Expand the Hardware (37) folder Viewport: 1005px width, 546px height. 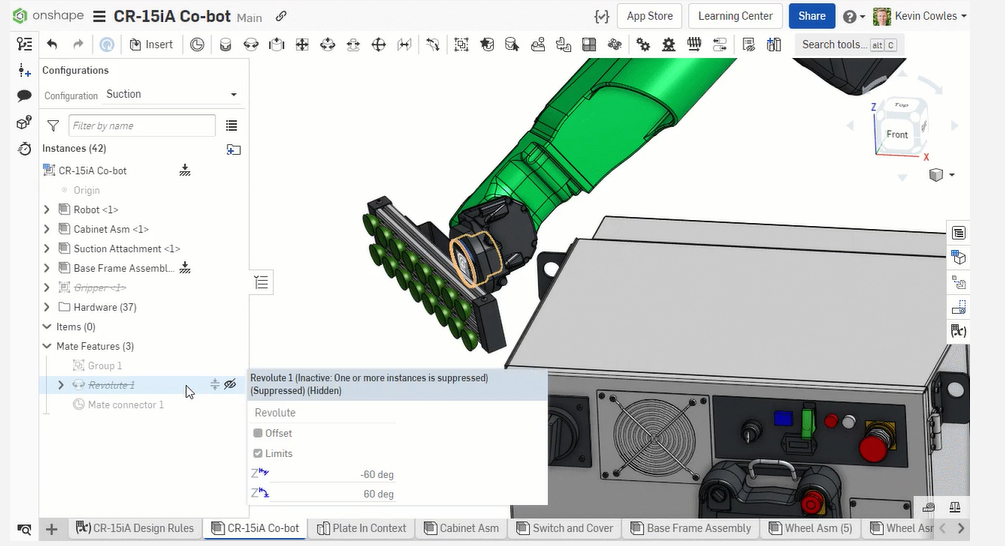point(47,307)
